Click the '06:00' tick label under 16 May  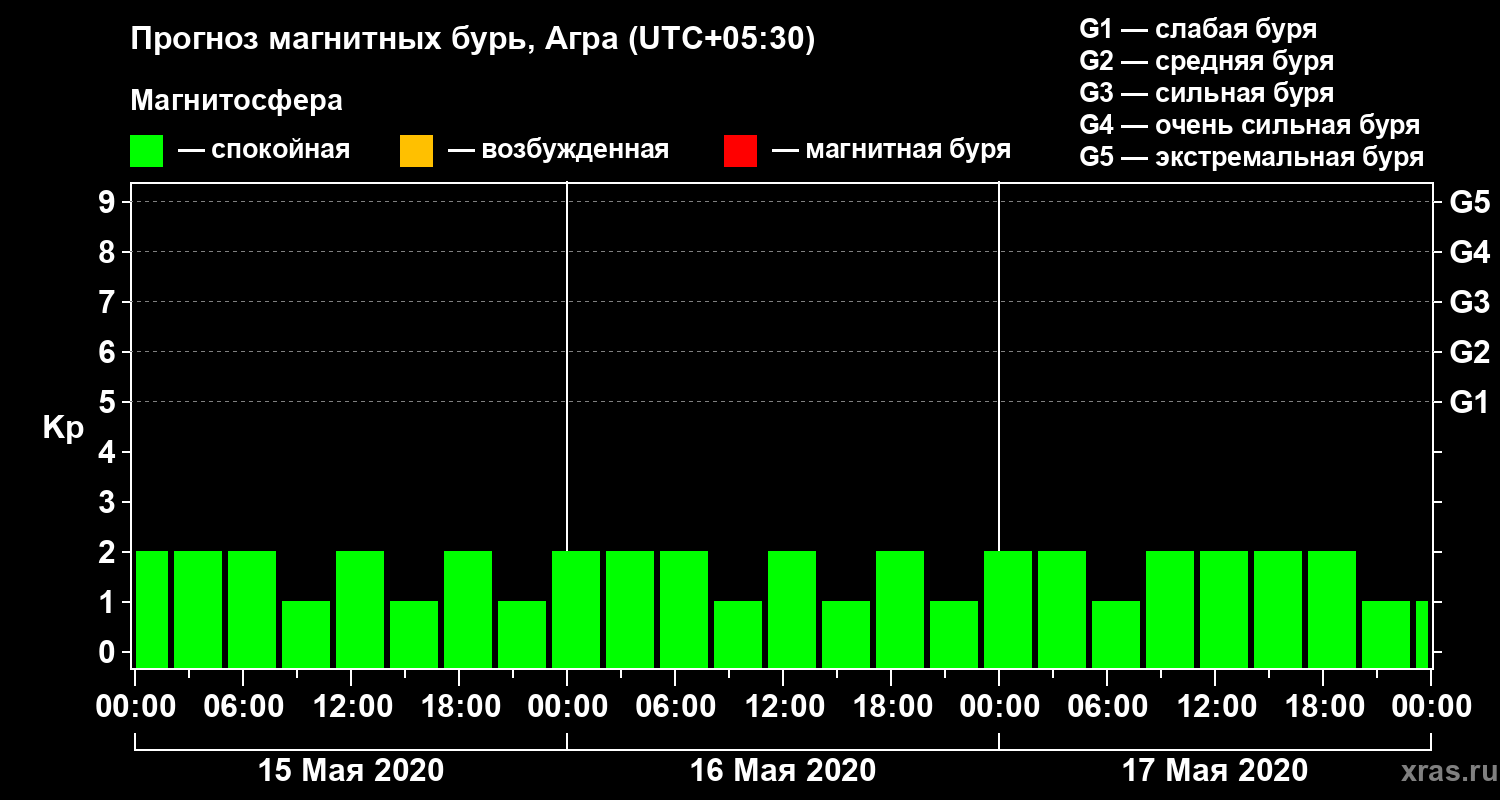click(675, 707)
